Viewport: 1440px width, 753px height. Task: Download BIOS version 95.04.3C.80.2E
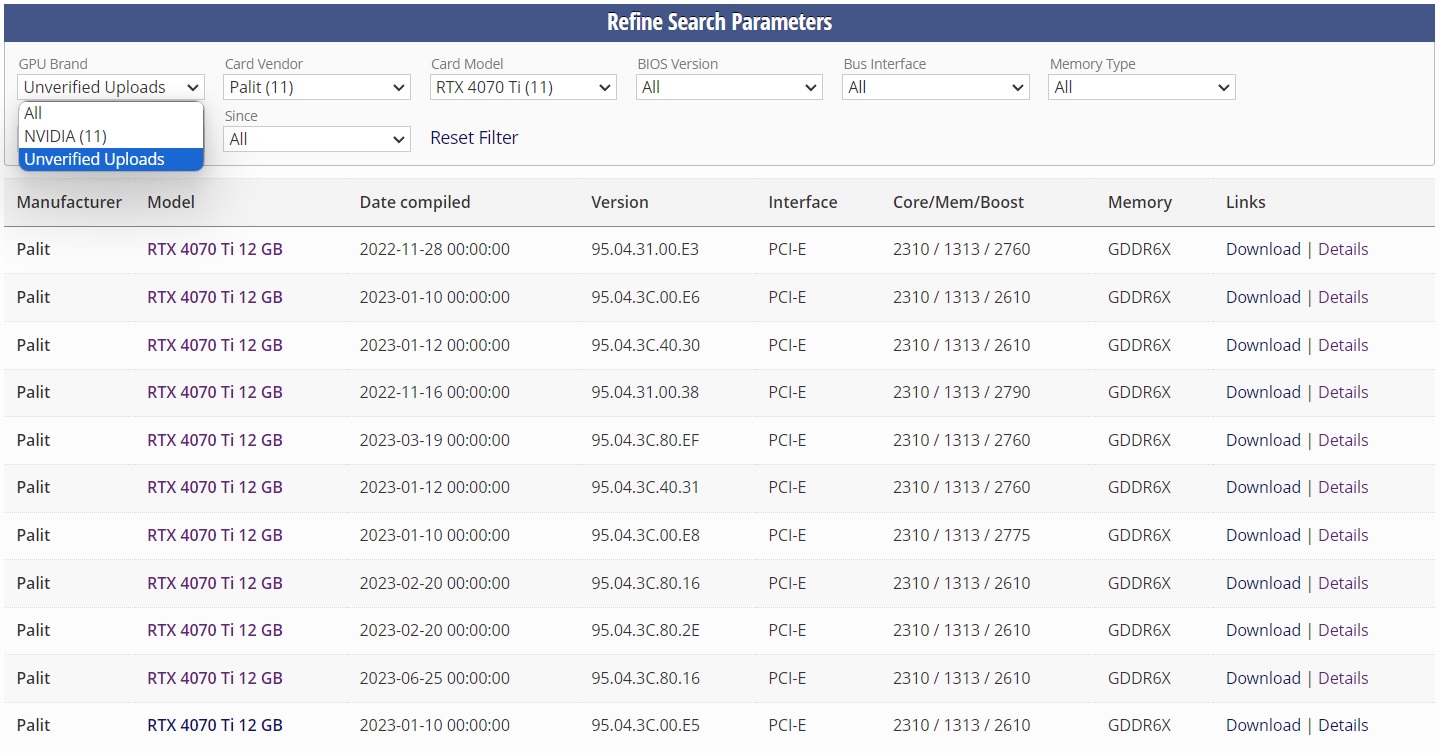(x=1263, y=630)
